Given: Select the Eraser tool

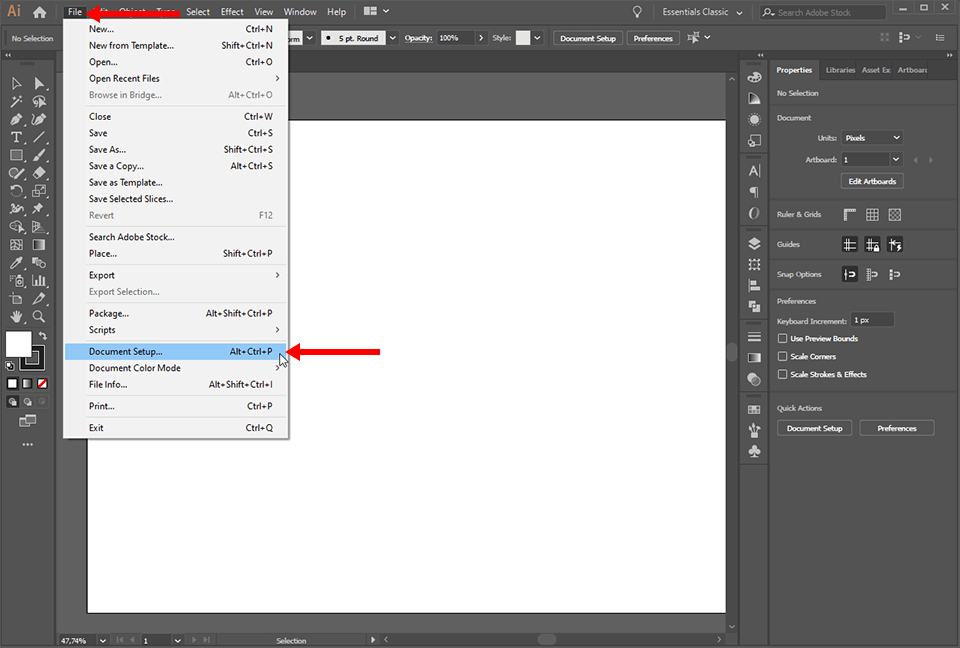Looking at the screenshot, I should [40, 173].
